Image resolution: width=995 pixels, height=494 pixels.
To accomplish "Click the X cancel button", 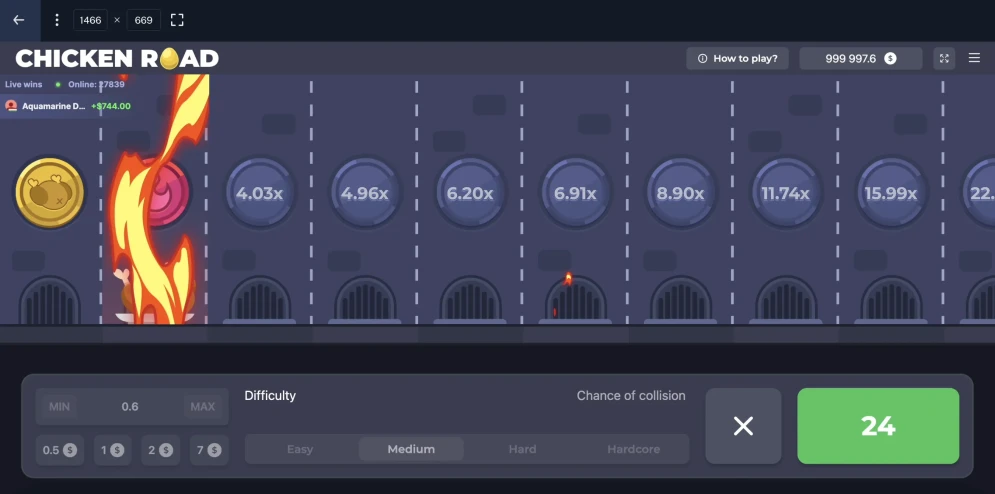I will pos(743,426).
